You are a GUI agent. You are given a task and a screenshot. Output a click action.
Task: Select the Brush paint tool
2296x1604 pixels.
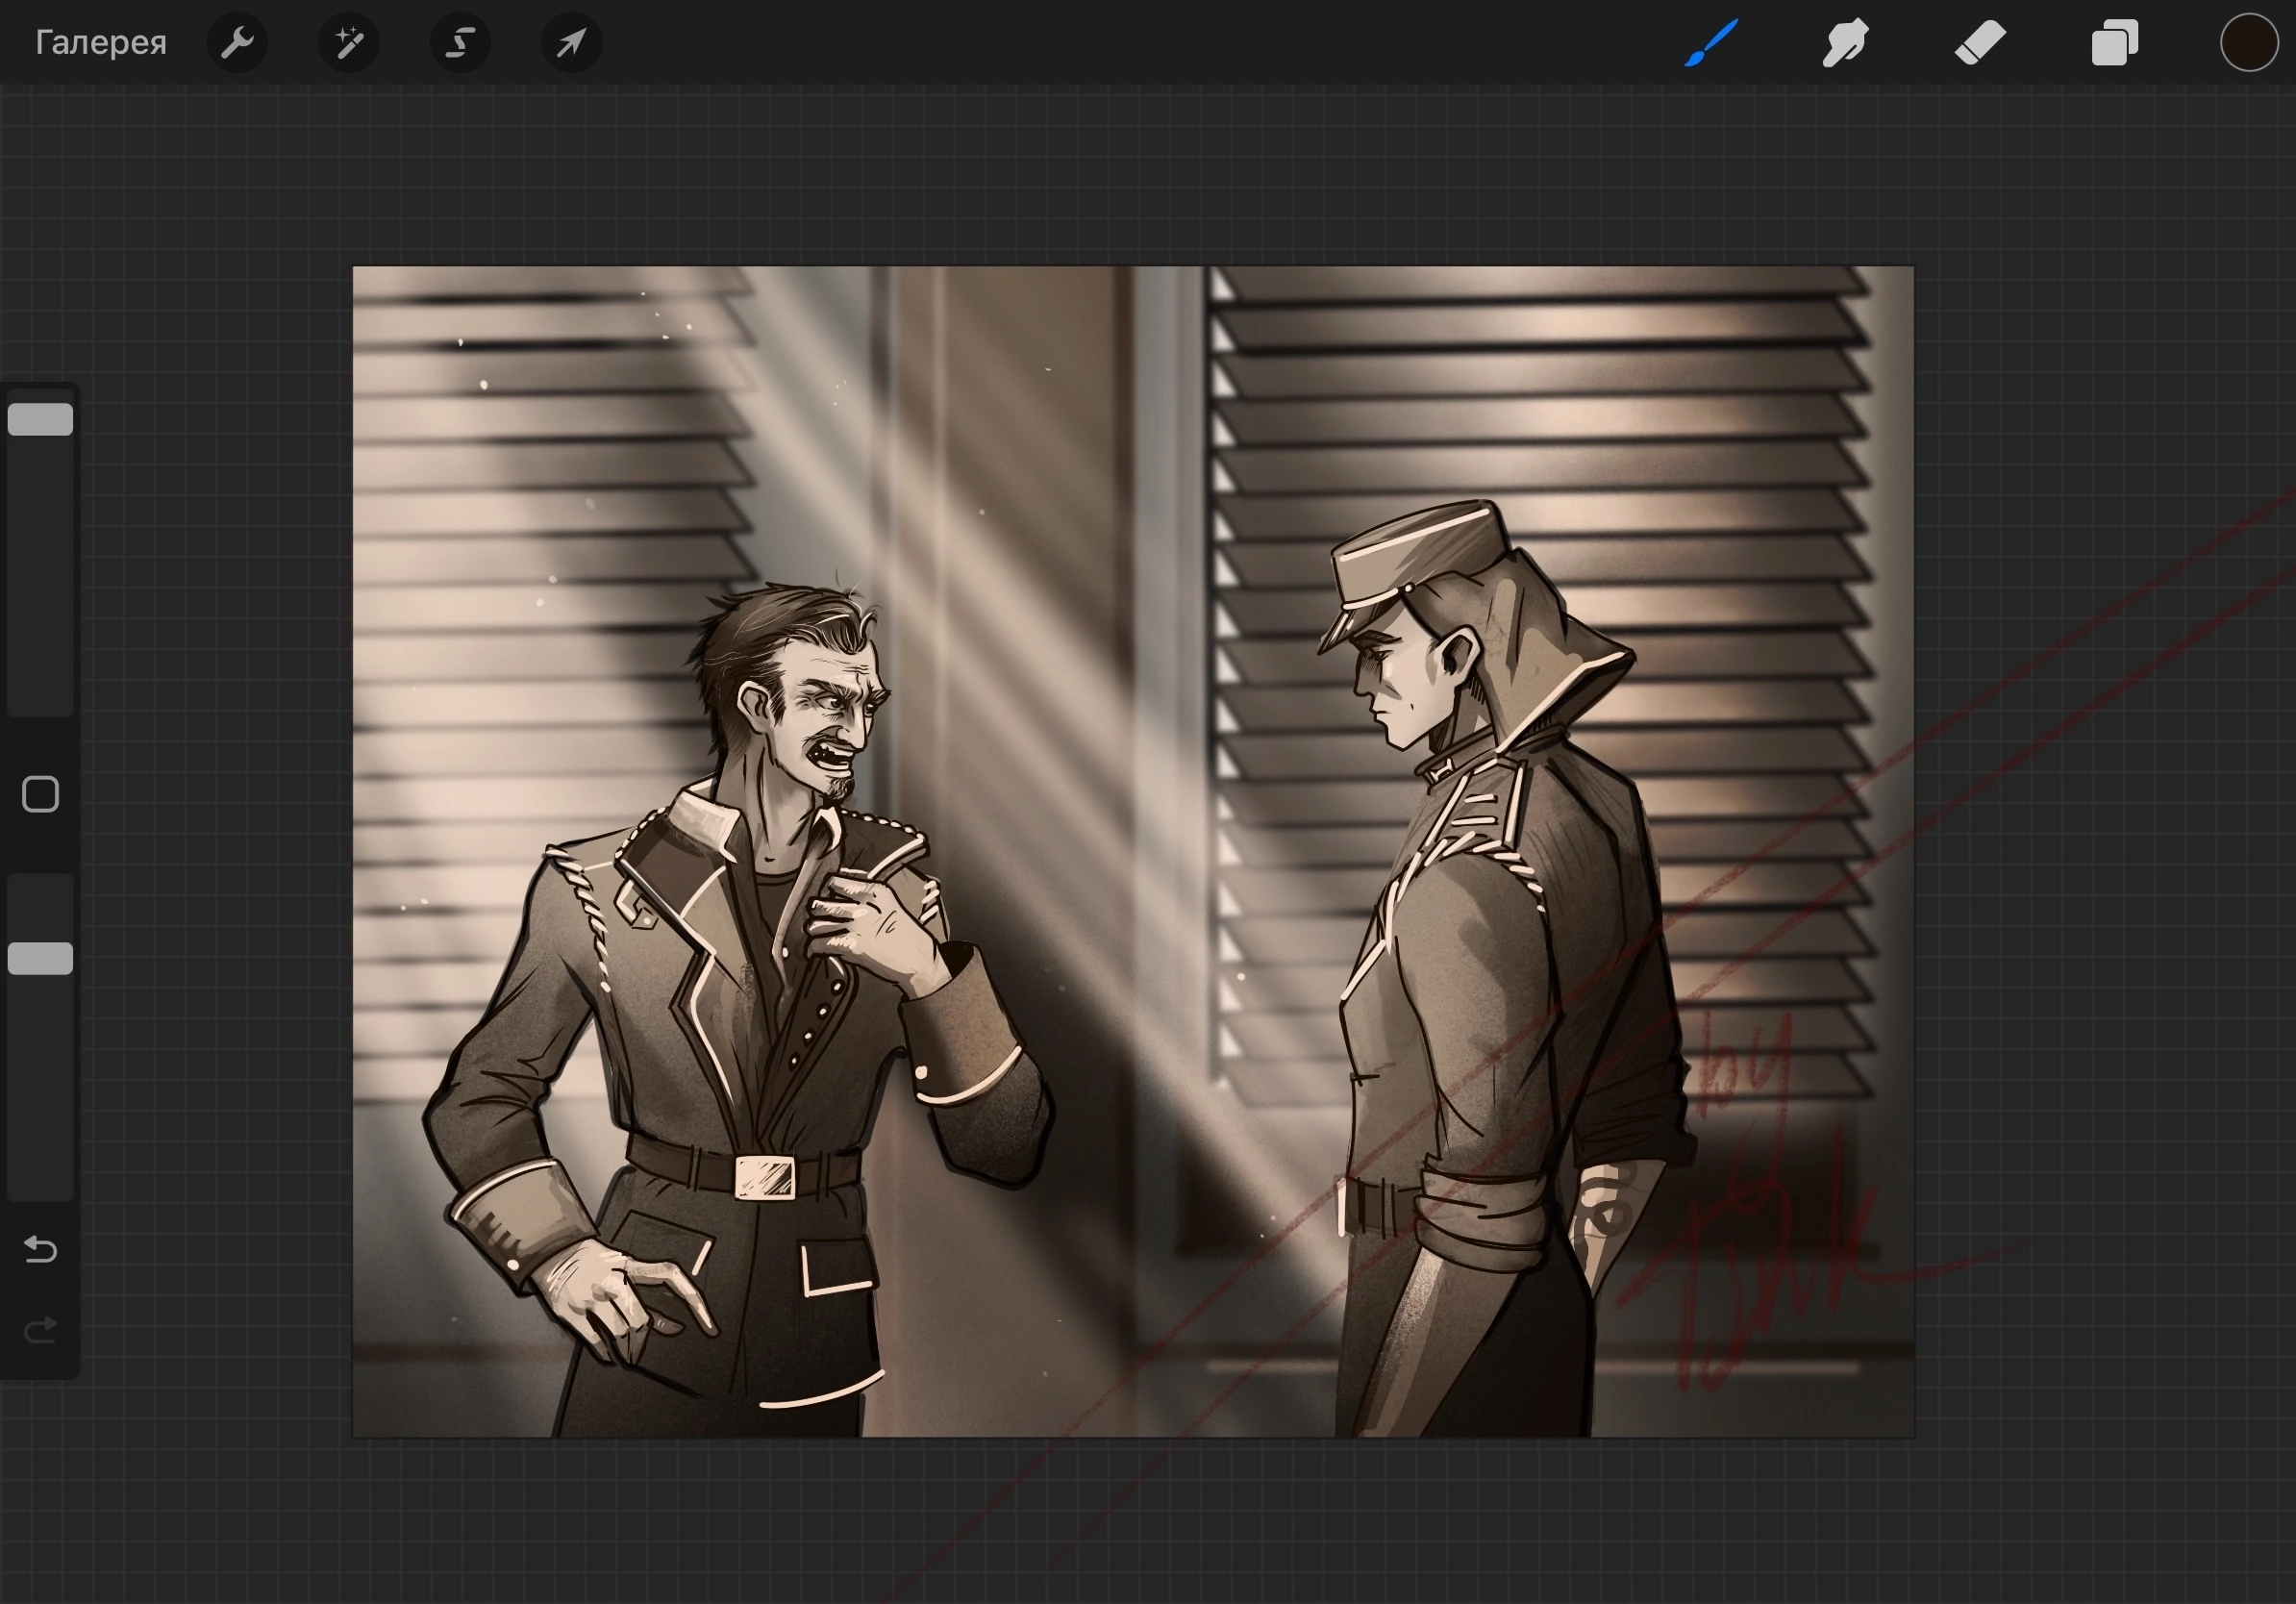(1711, 43)
